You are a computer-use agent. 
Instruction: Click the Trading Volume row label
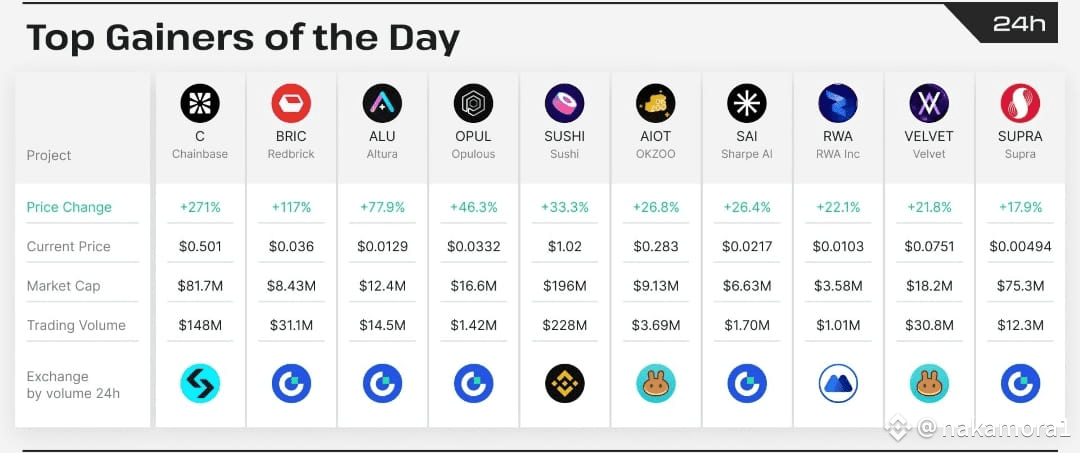[76, 326]
